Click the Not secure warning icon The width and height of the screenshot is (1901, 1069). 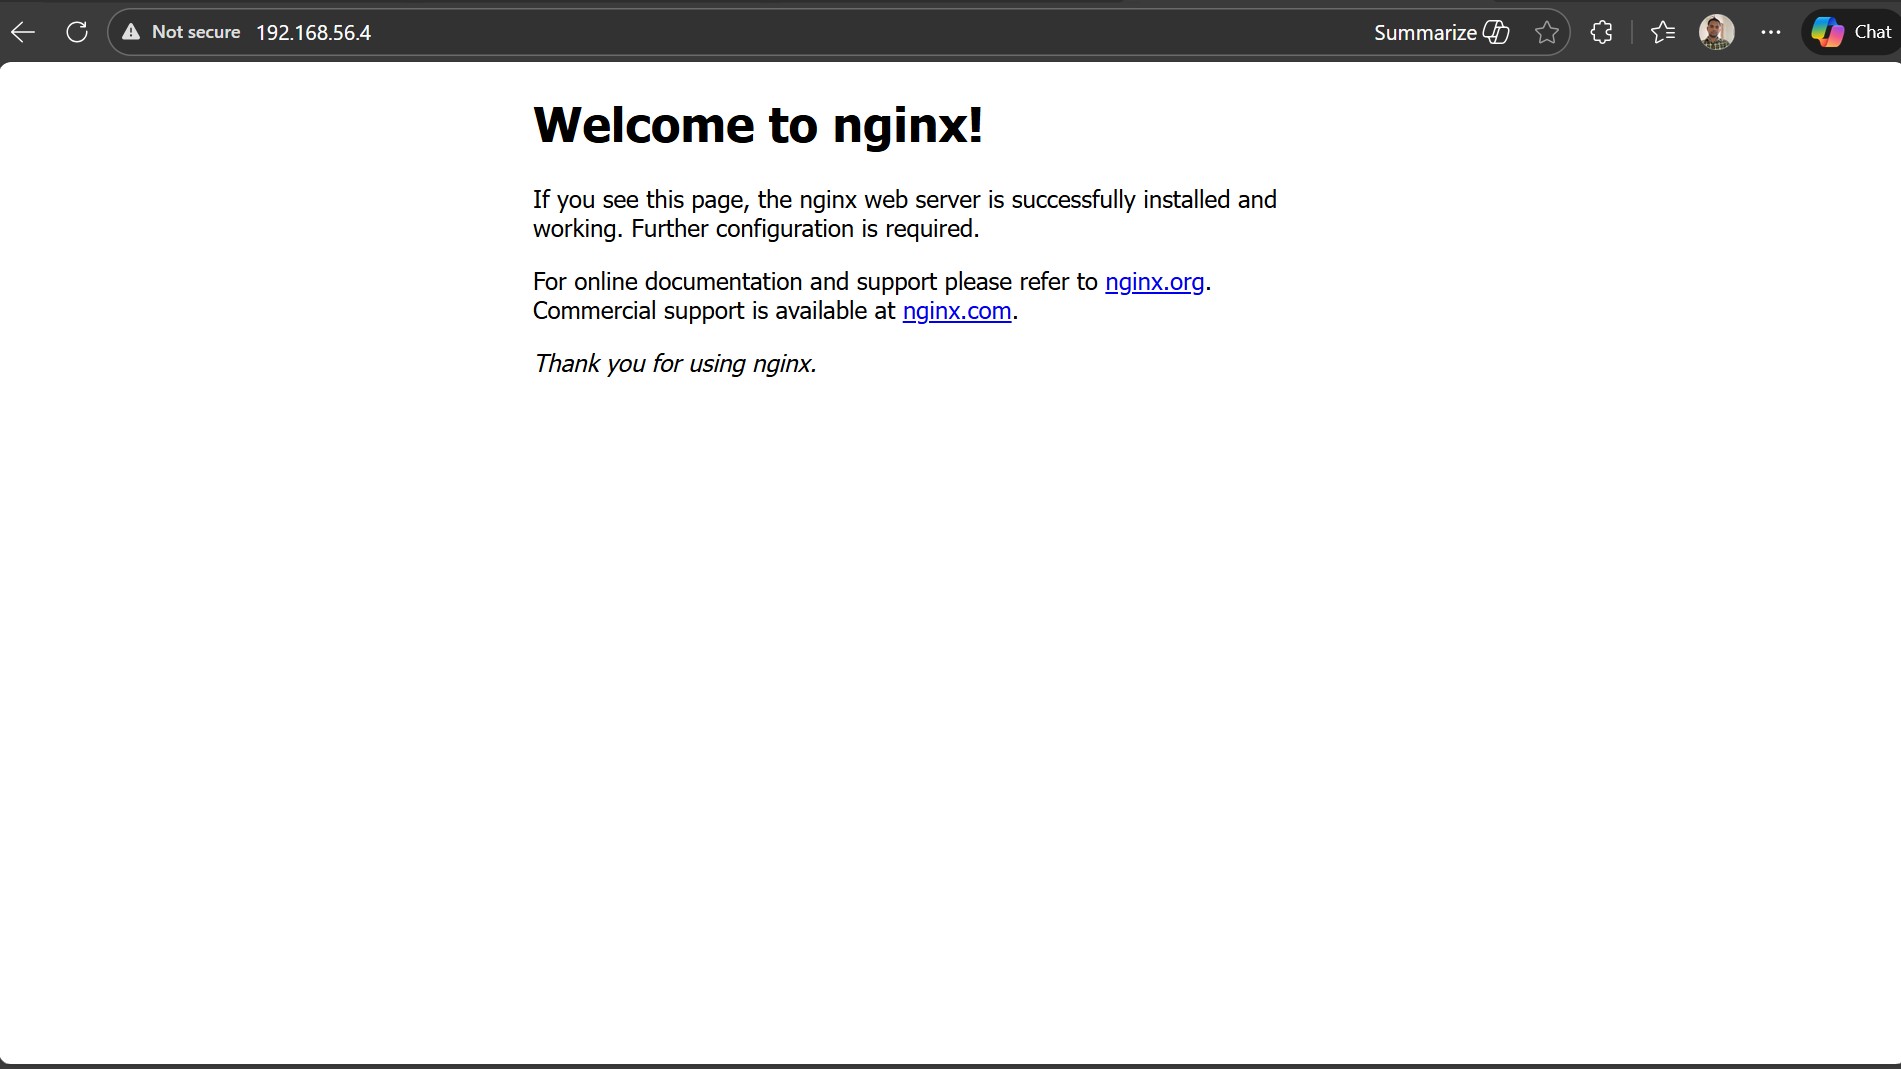coord(131,32)
